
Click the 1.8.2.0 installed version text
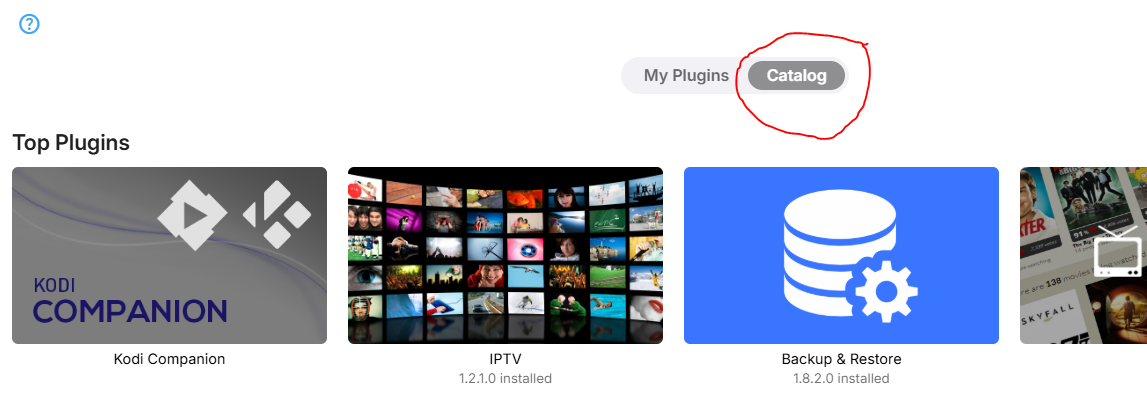click(841, 378)
